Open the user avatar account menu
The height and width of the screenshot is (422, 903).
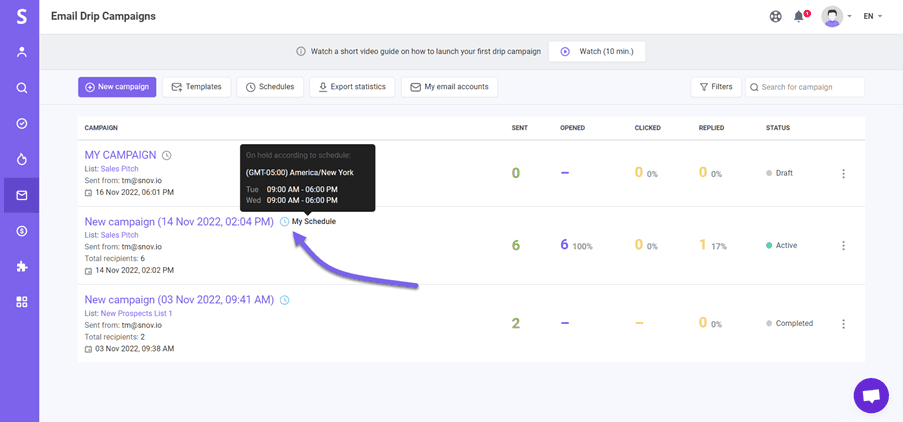point(832,17)
